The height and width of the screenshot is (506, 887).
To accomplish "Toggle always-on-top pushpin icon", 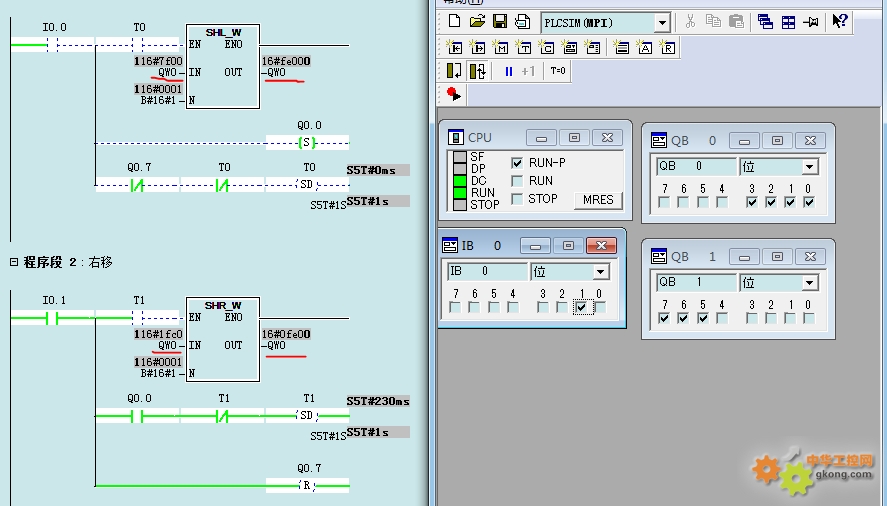I will (x=811, y=22).
